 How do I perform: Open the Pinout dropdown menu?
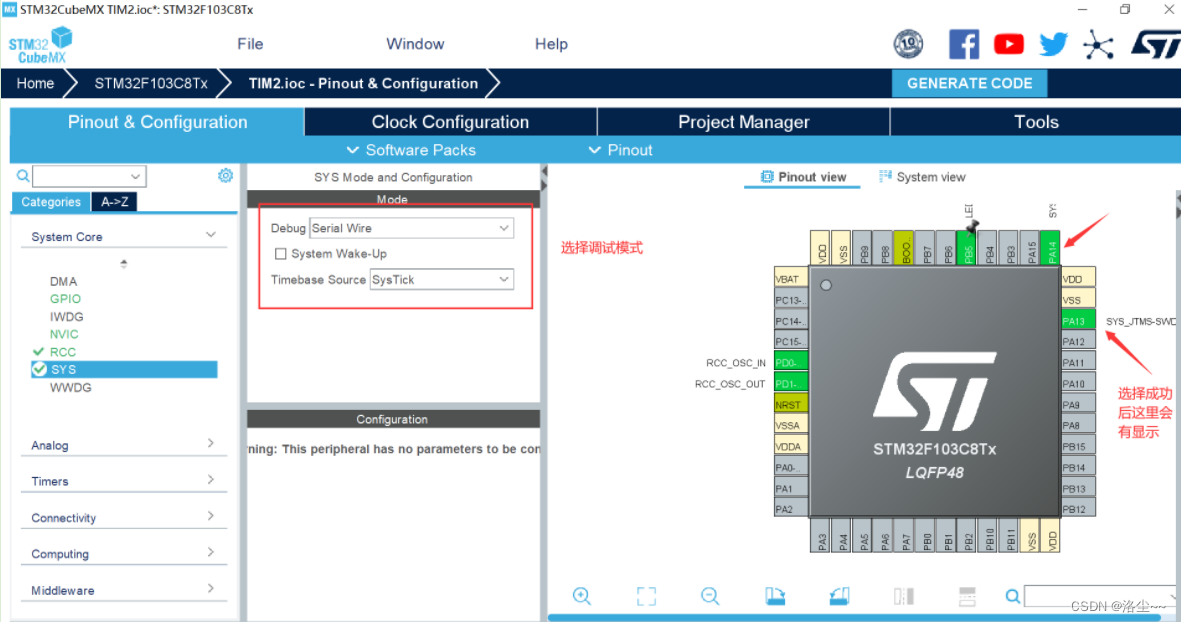[620, 150]
